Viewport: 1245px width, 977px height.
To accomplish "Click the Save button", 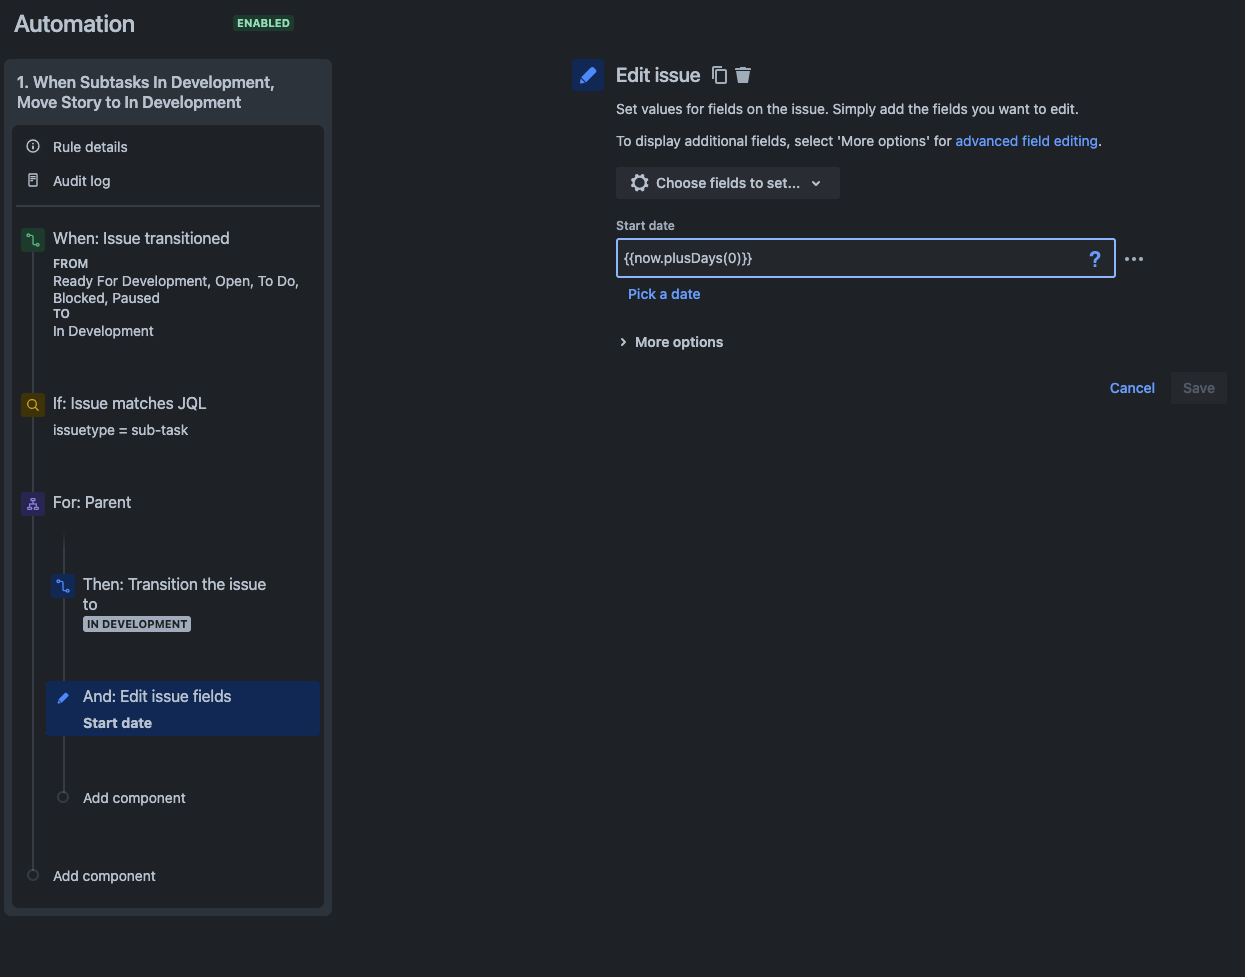I will 1198,388.
